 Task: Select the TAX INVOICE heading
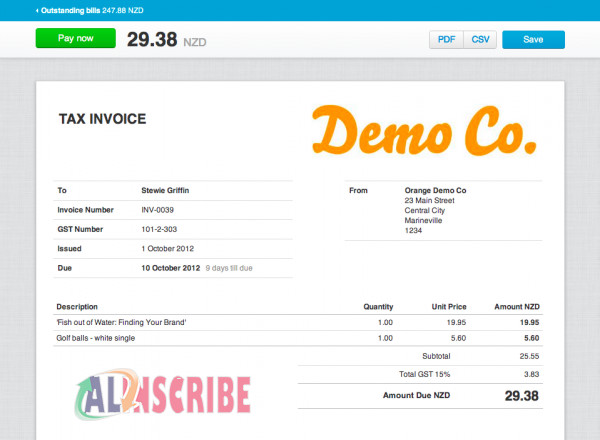(103, 119)
